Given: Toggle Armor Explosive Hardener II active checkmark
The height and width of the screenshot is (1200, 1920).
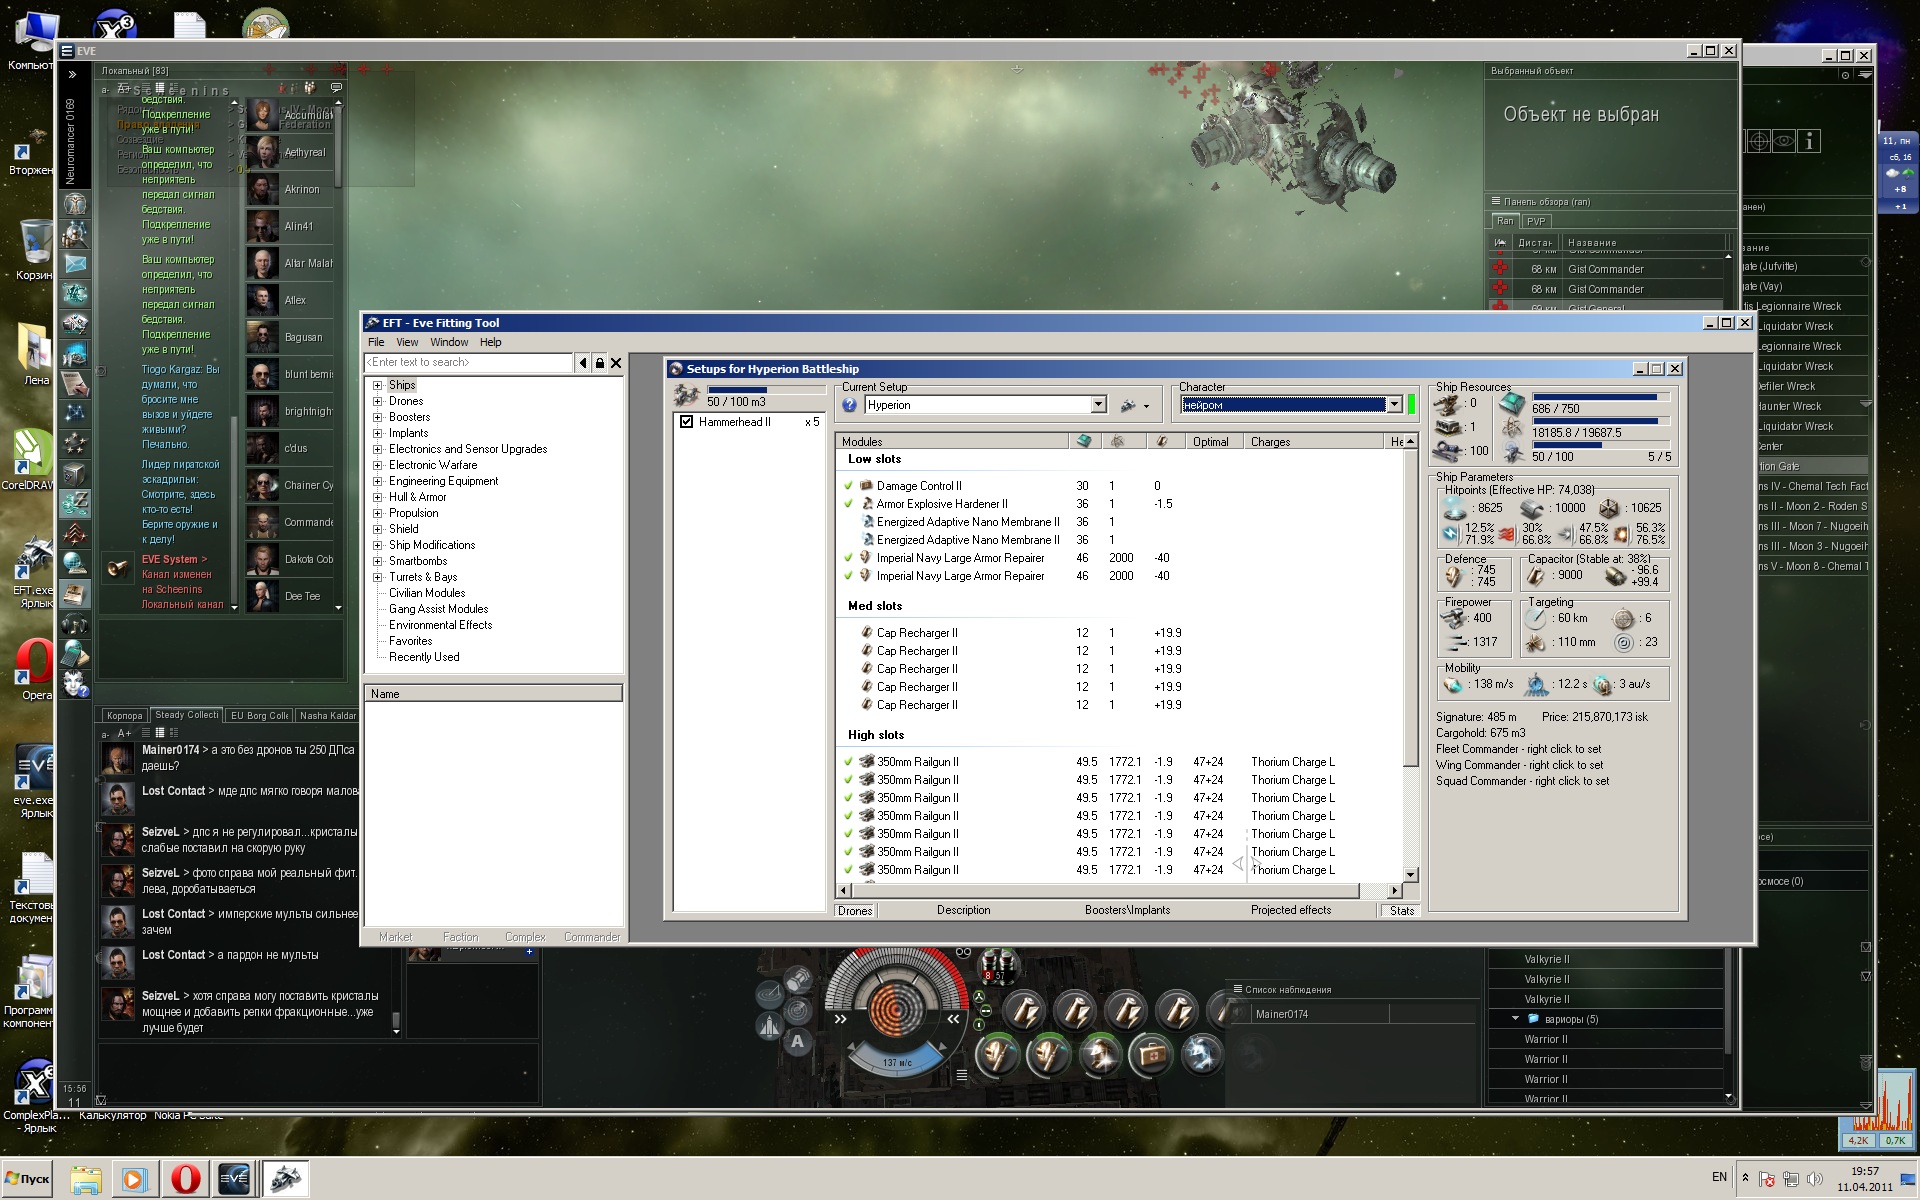Looking at the screenshot, I should tap(849, 504).
